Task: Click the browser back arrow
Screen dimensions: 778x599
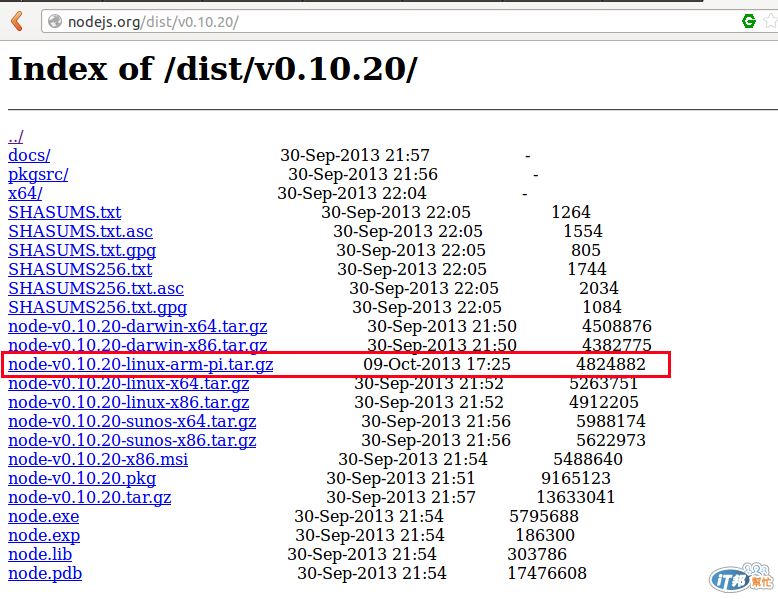Action: (x=17, y=21)
